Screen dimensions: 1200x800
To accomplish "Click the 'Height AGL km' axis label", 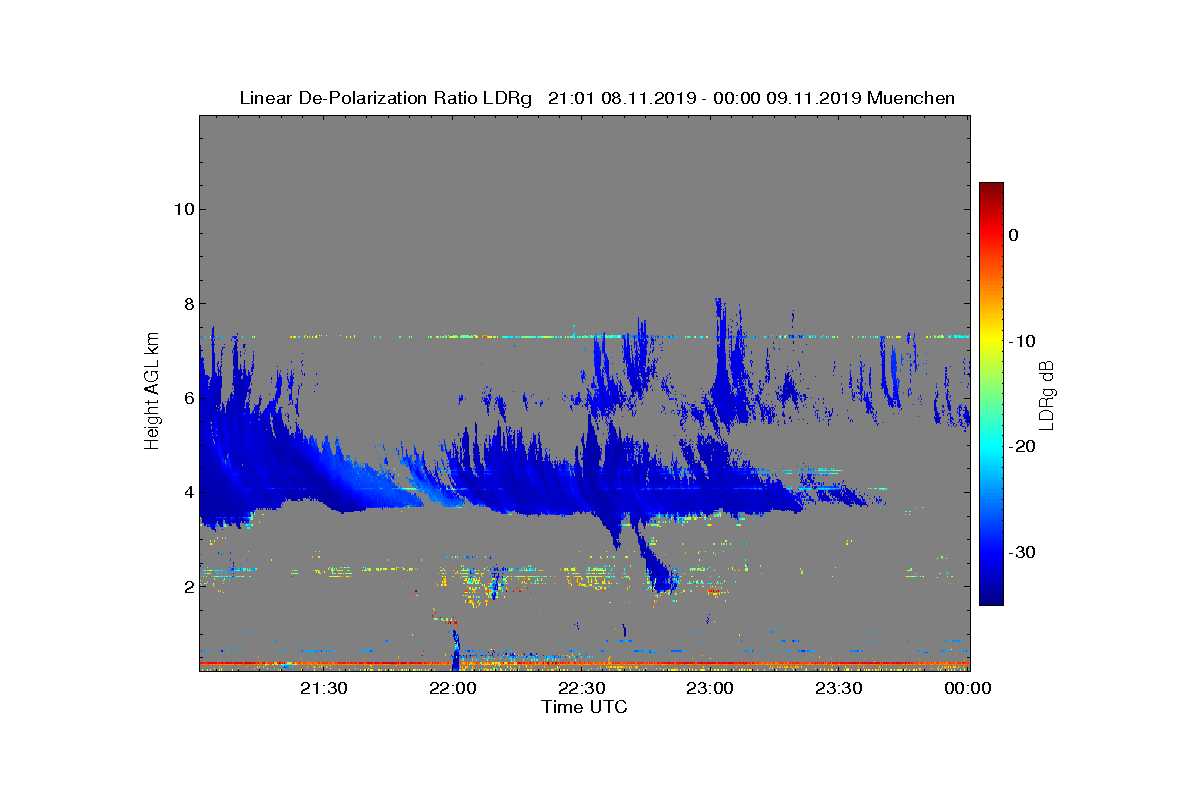I will (152, 391).
